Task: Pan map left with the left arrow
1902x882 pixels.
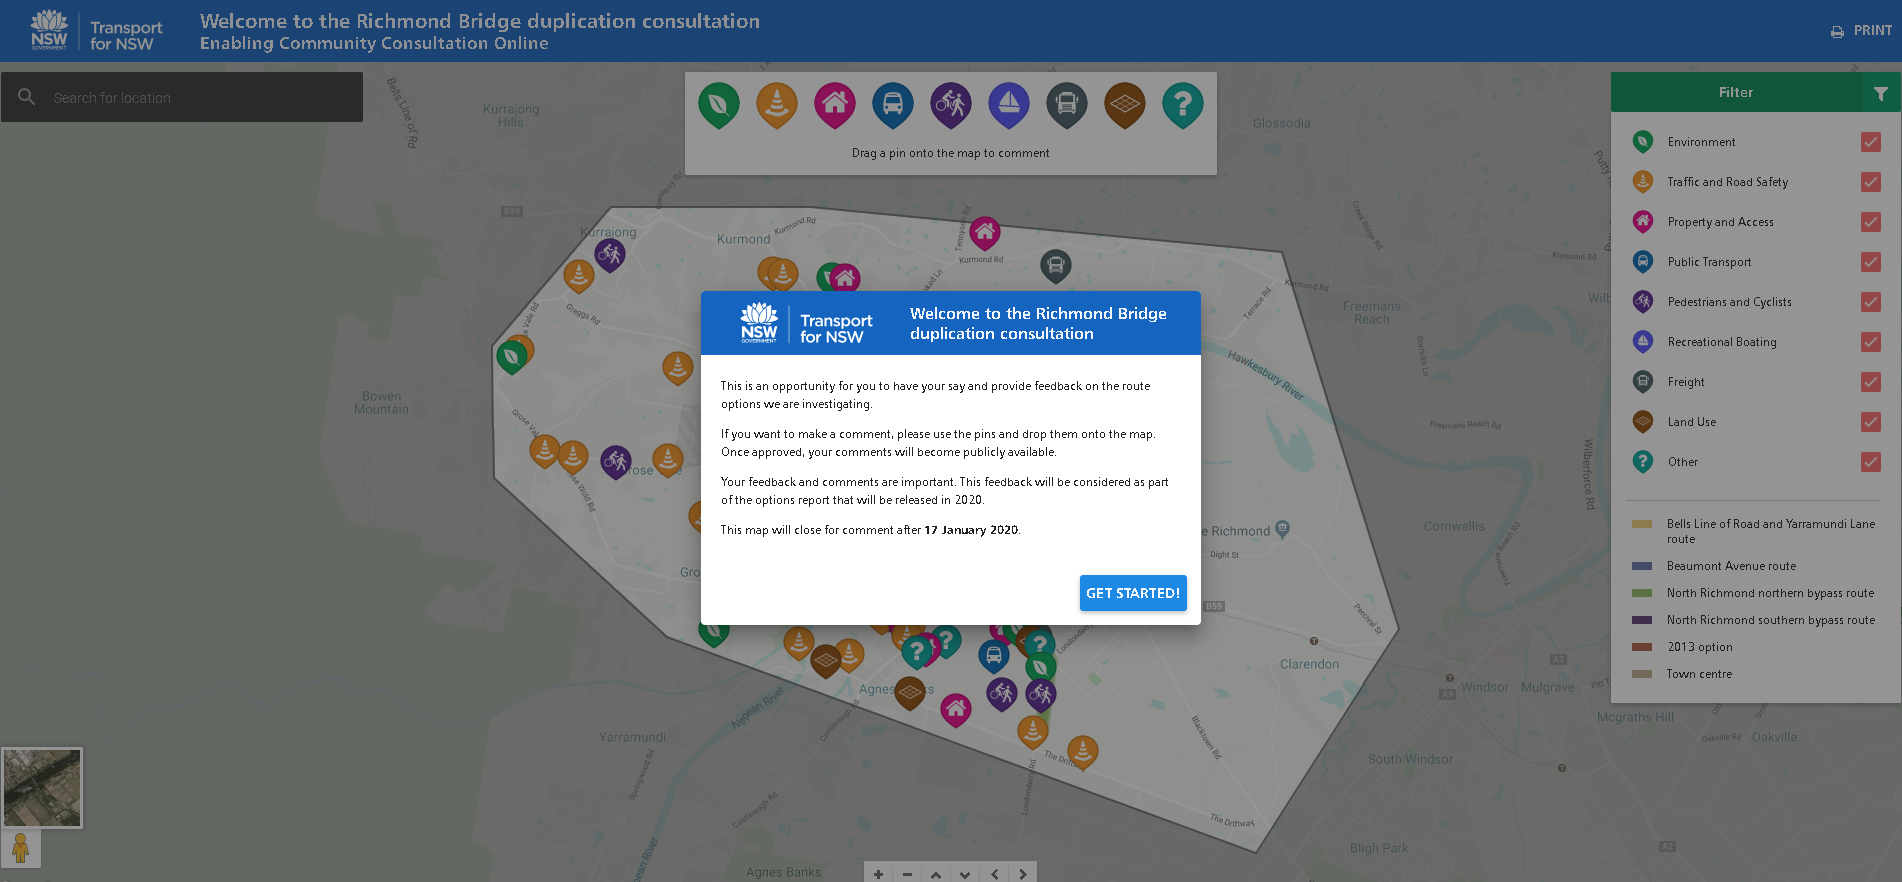Action: click(994, 873)
